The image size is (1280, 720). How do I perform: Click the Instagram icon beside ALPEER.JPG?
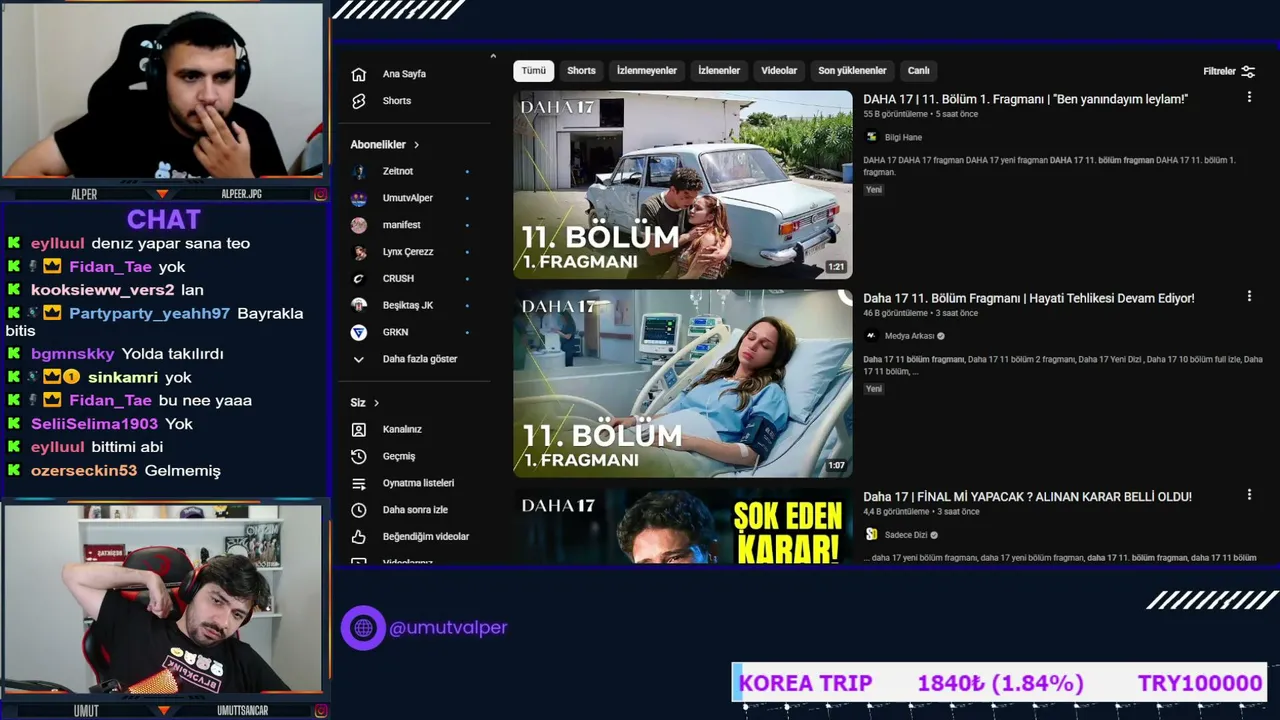[x=320, y=194]
